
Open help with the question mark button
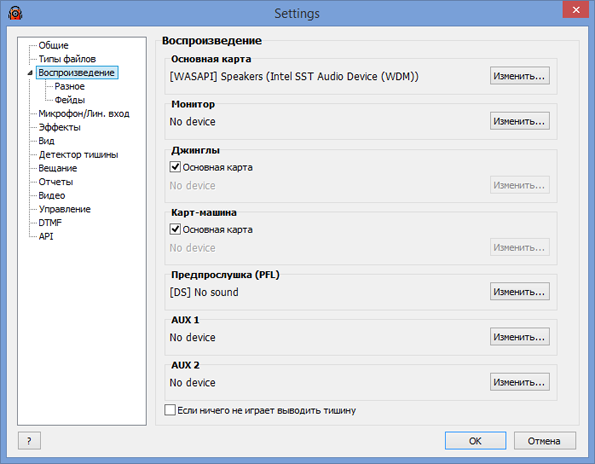point(29,440)
